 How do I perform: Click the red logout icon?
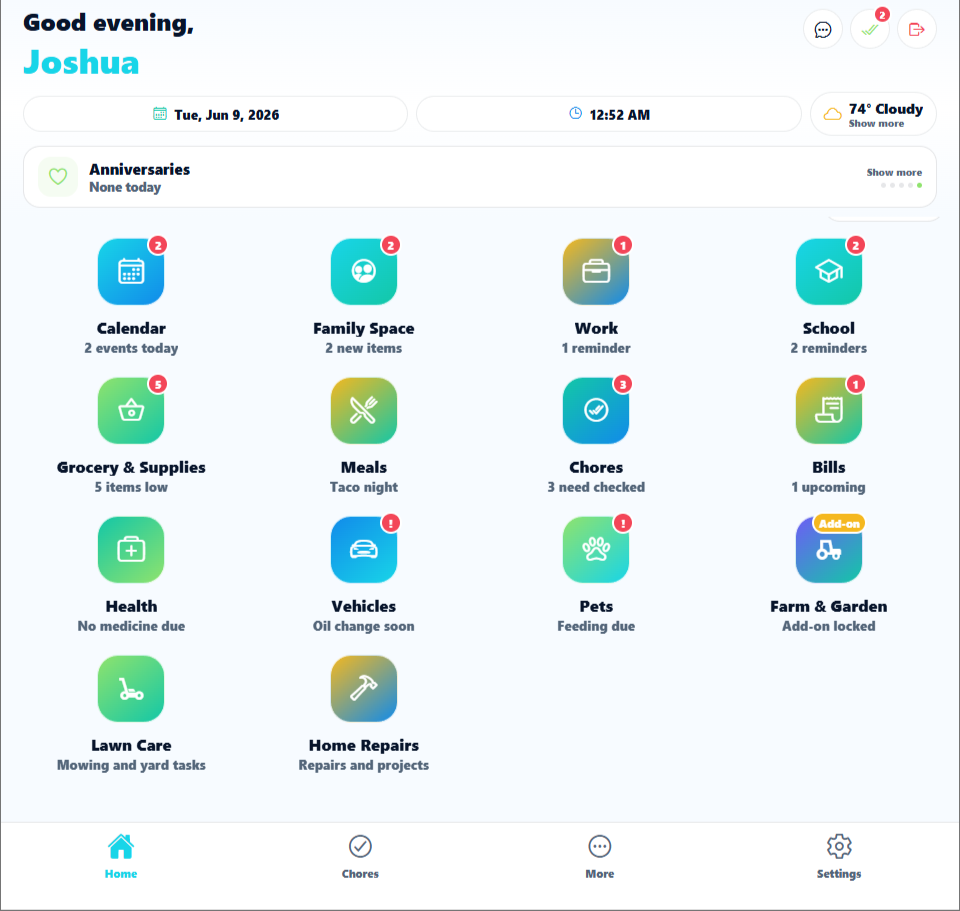917,29
